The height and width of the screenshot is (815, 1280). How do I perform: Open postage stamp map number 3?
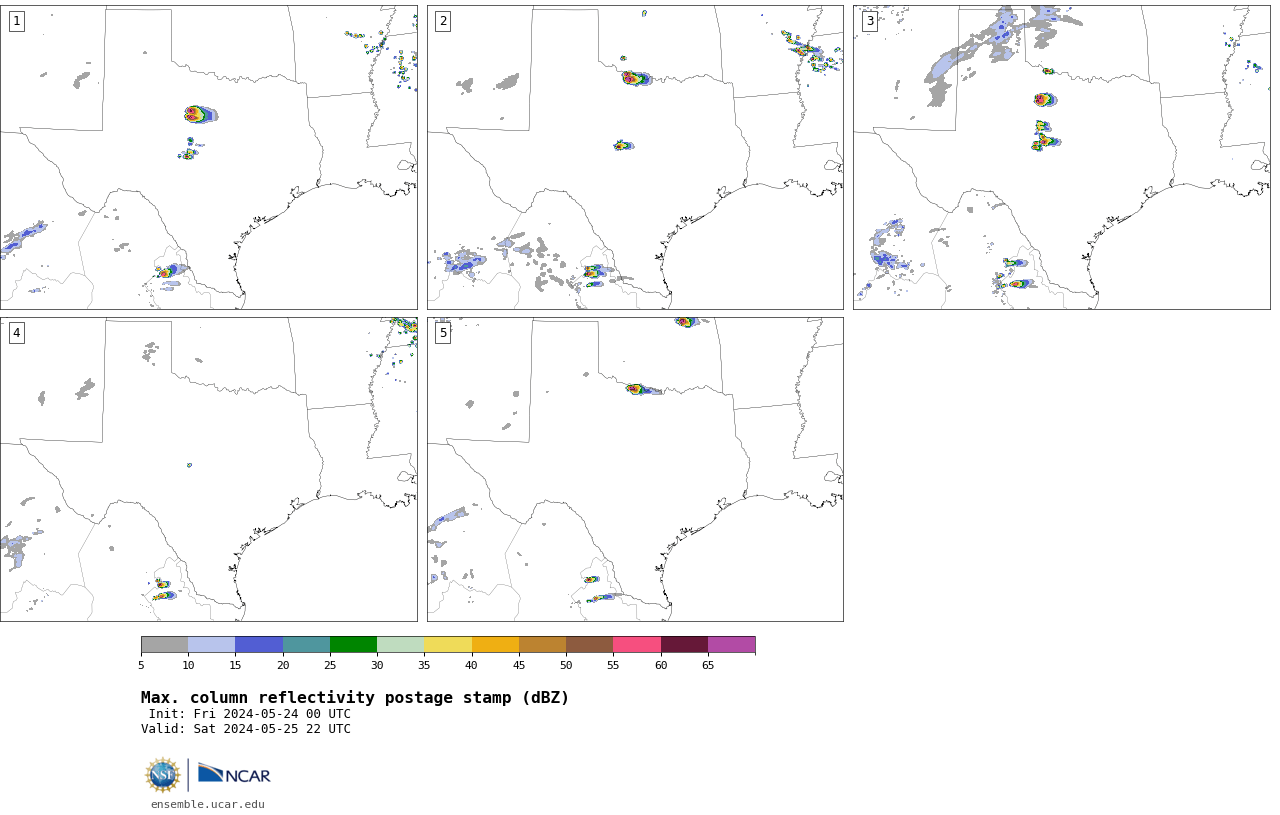click(1061, 157)
